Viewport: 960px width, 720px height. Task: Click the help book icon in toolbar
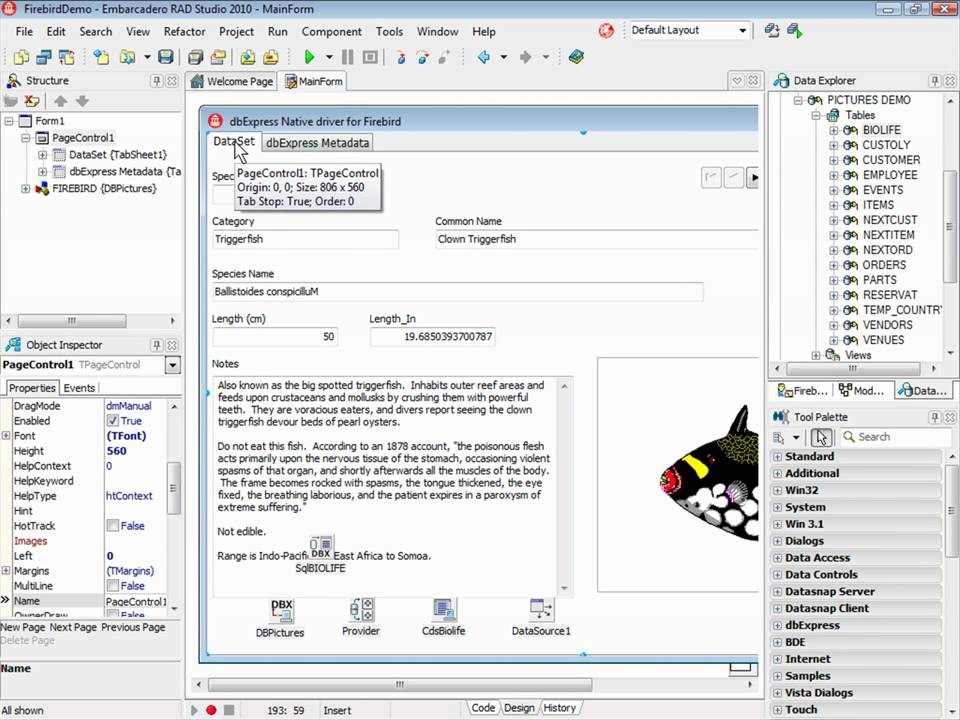[x=576, y=57]
